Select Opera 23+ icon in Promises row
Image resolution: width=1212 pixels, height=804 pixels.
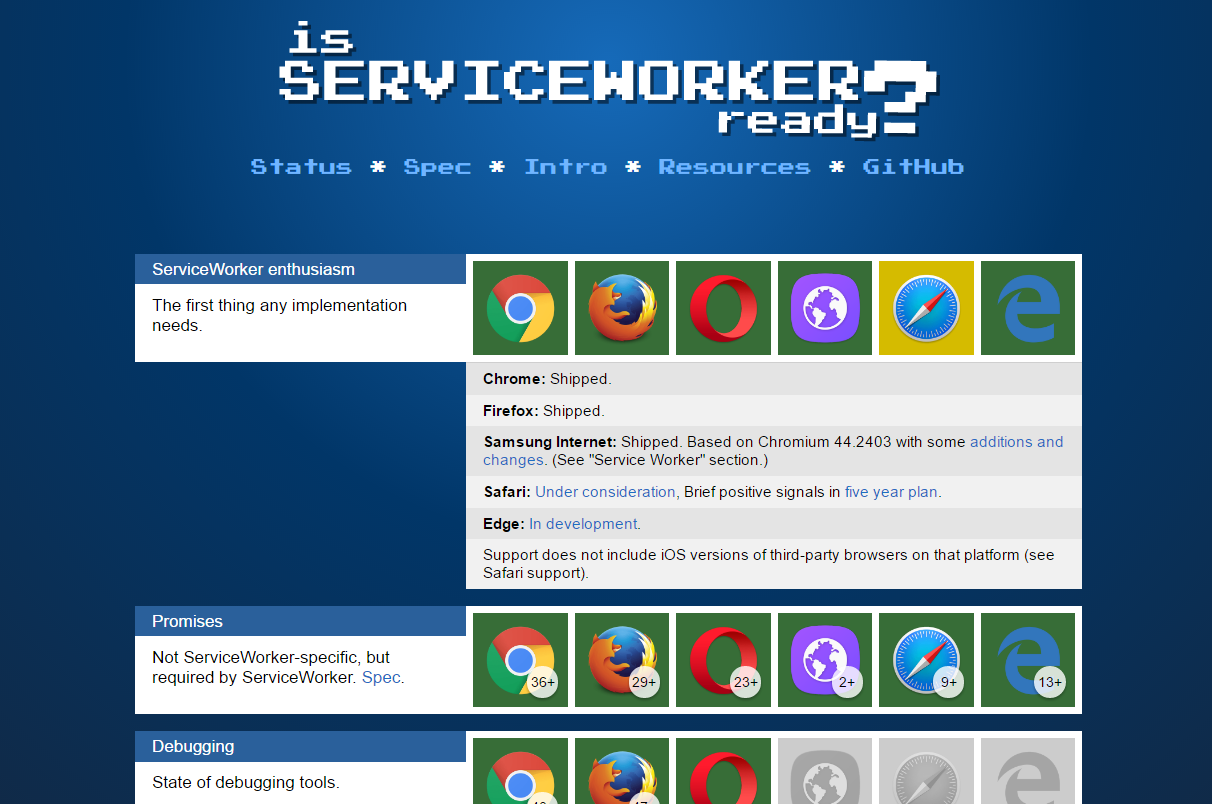pos(723,660)
